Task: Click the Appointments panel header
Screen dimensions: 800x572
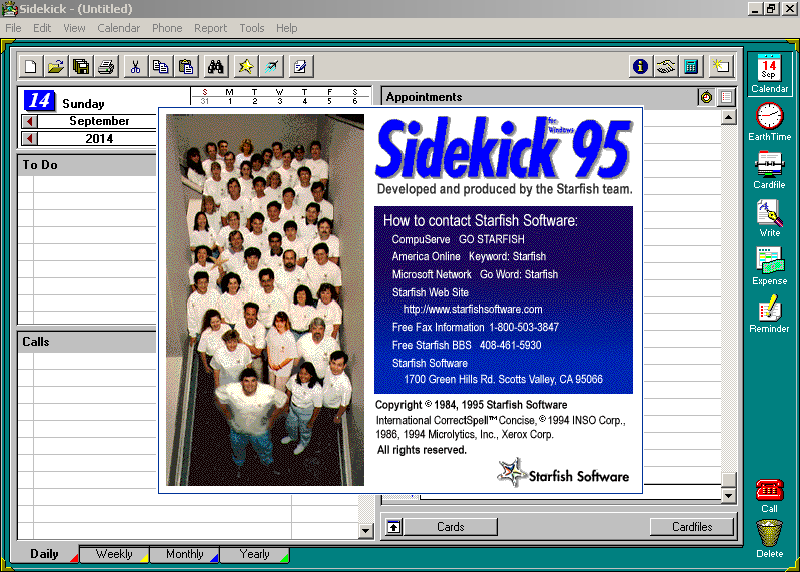Action: 539,97
